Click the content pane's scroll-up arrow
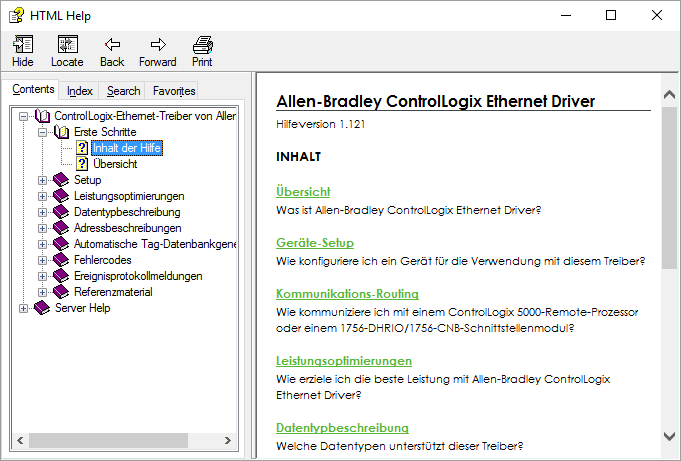The height and width of the screenshot is (461, 681). (x=669, y=94)
